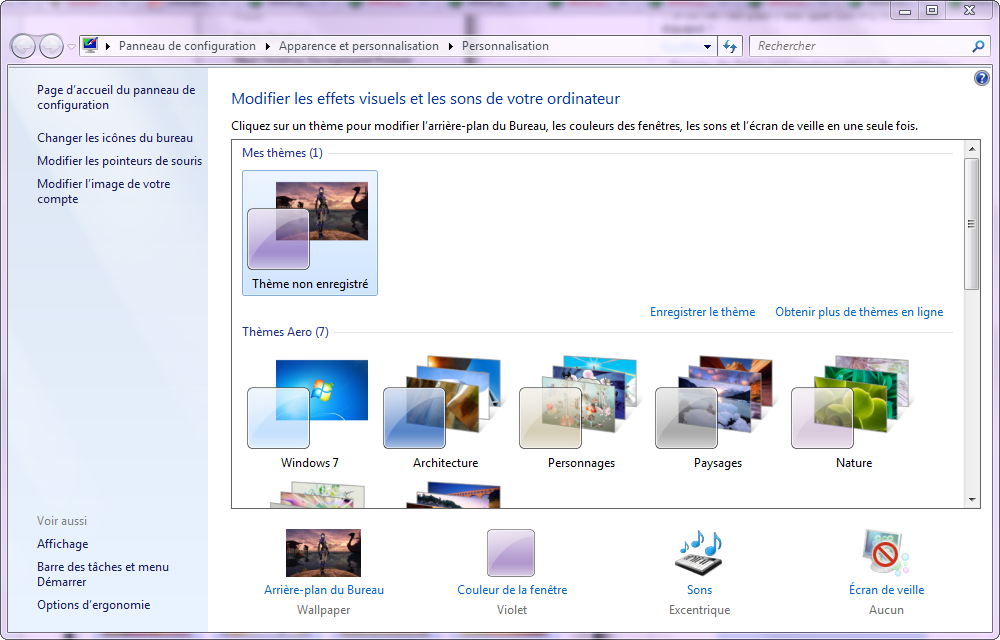Open 'Modifier l'image de votre compte' link
Viewport: 1000px width, 640px height.
103,191
